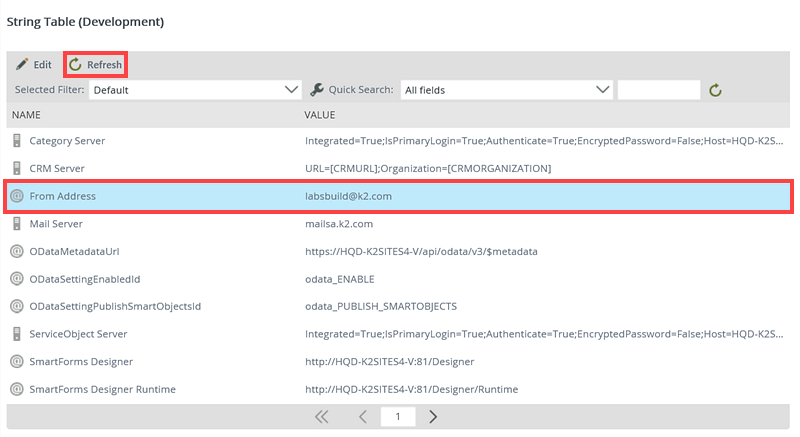Click the Quick Search wrench icon
The image size is (800, 437).
(318, 90)
